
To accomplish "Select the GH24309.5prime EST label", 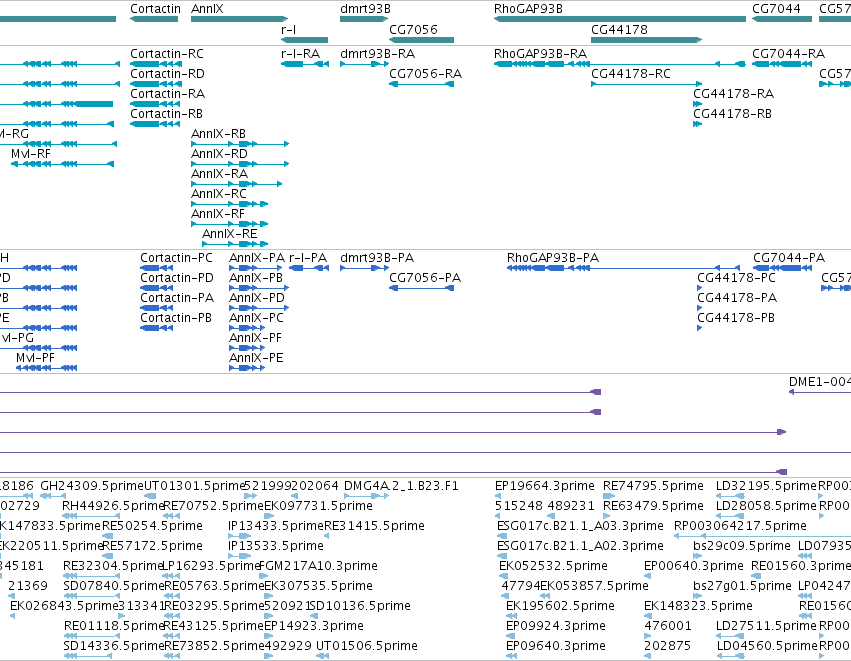I will 92,486.
